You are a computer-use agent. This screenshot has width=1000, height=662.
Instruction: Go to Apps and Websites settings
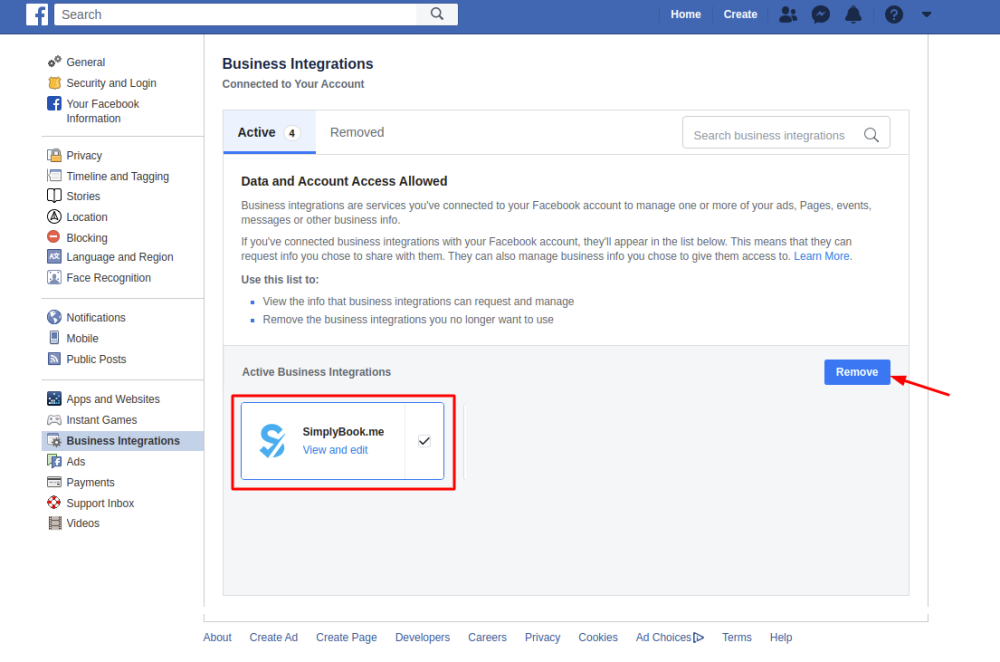113,399
